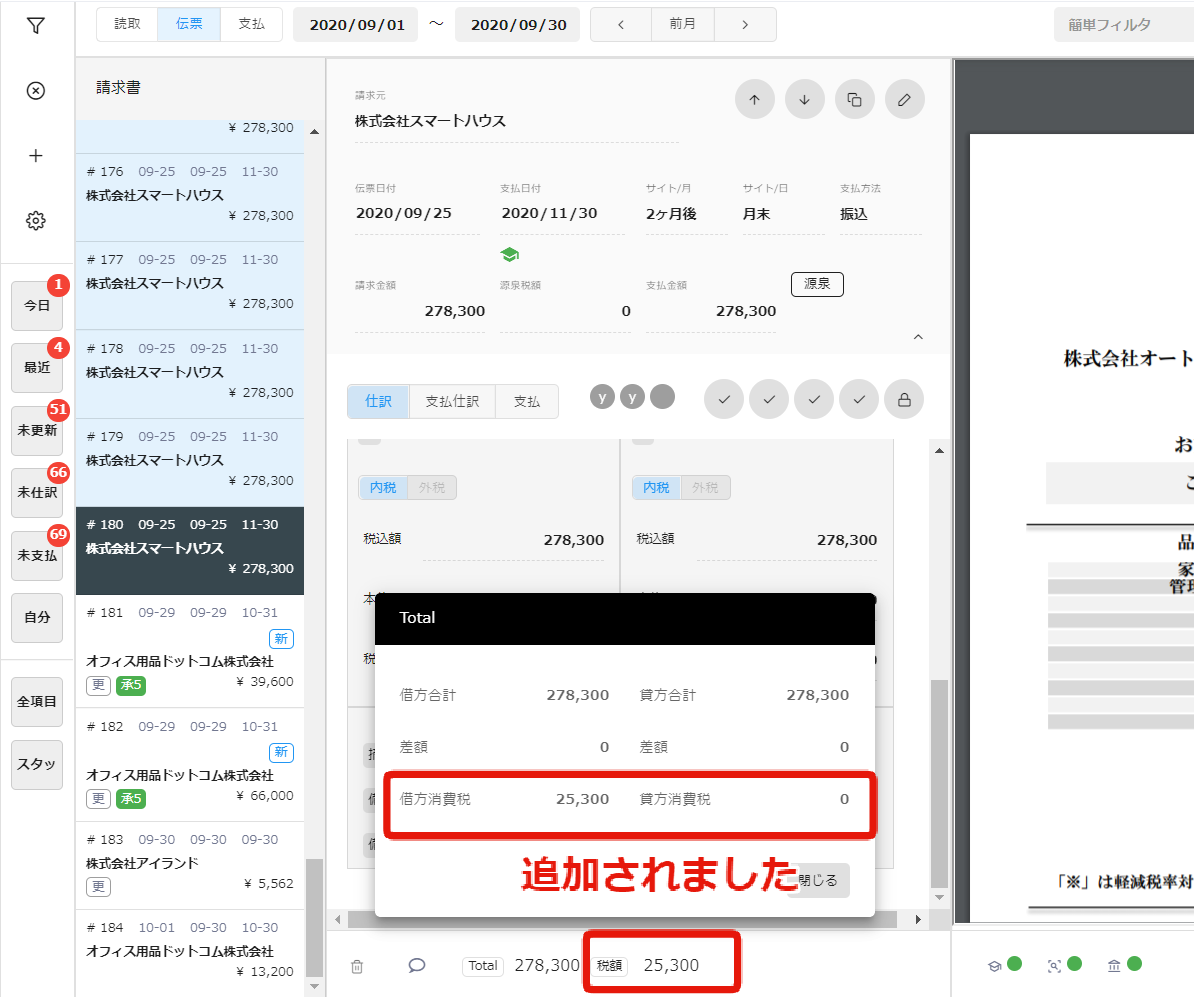
Task: Select the 支払仕訳 tab
Action: 452,401
